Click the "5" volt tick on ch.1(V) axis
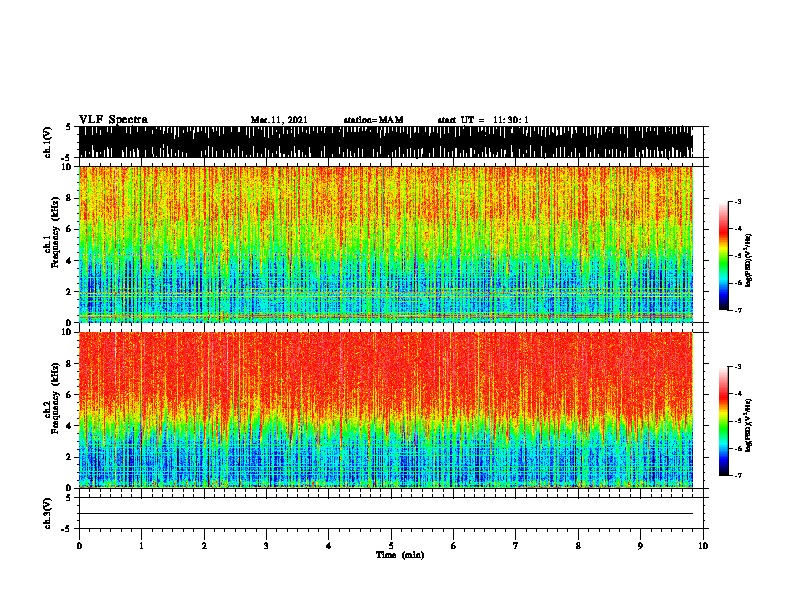Screen dimensions: 792x612 [x=68, y=127]
